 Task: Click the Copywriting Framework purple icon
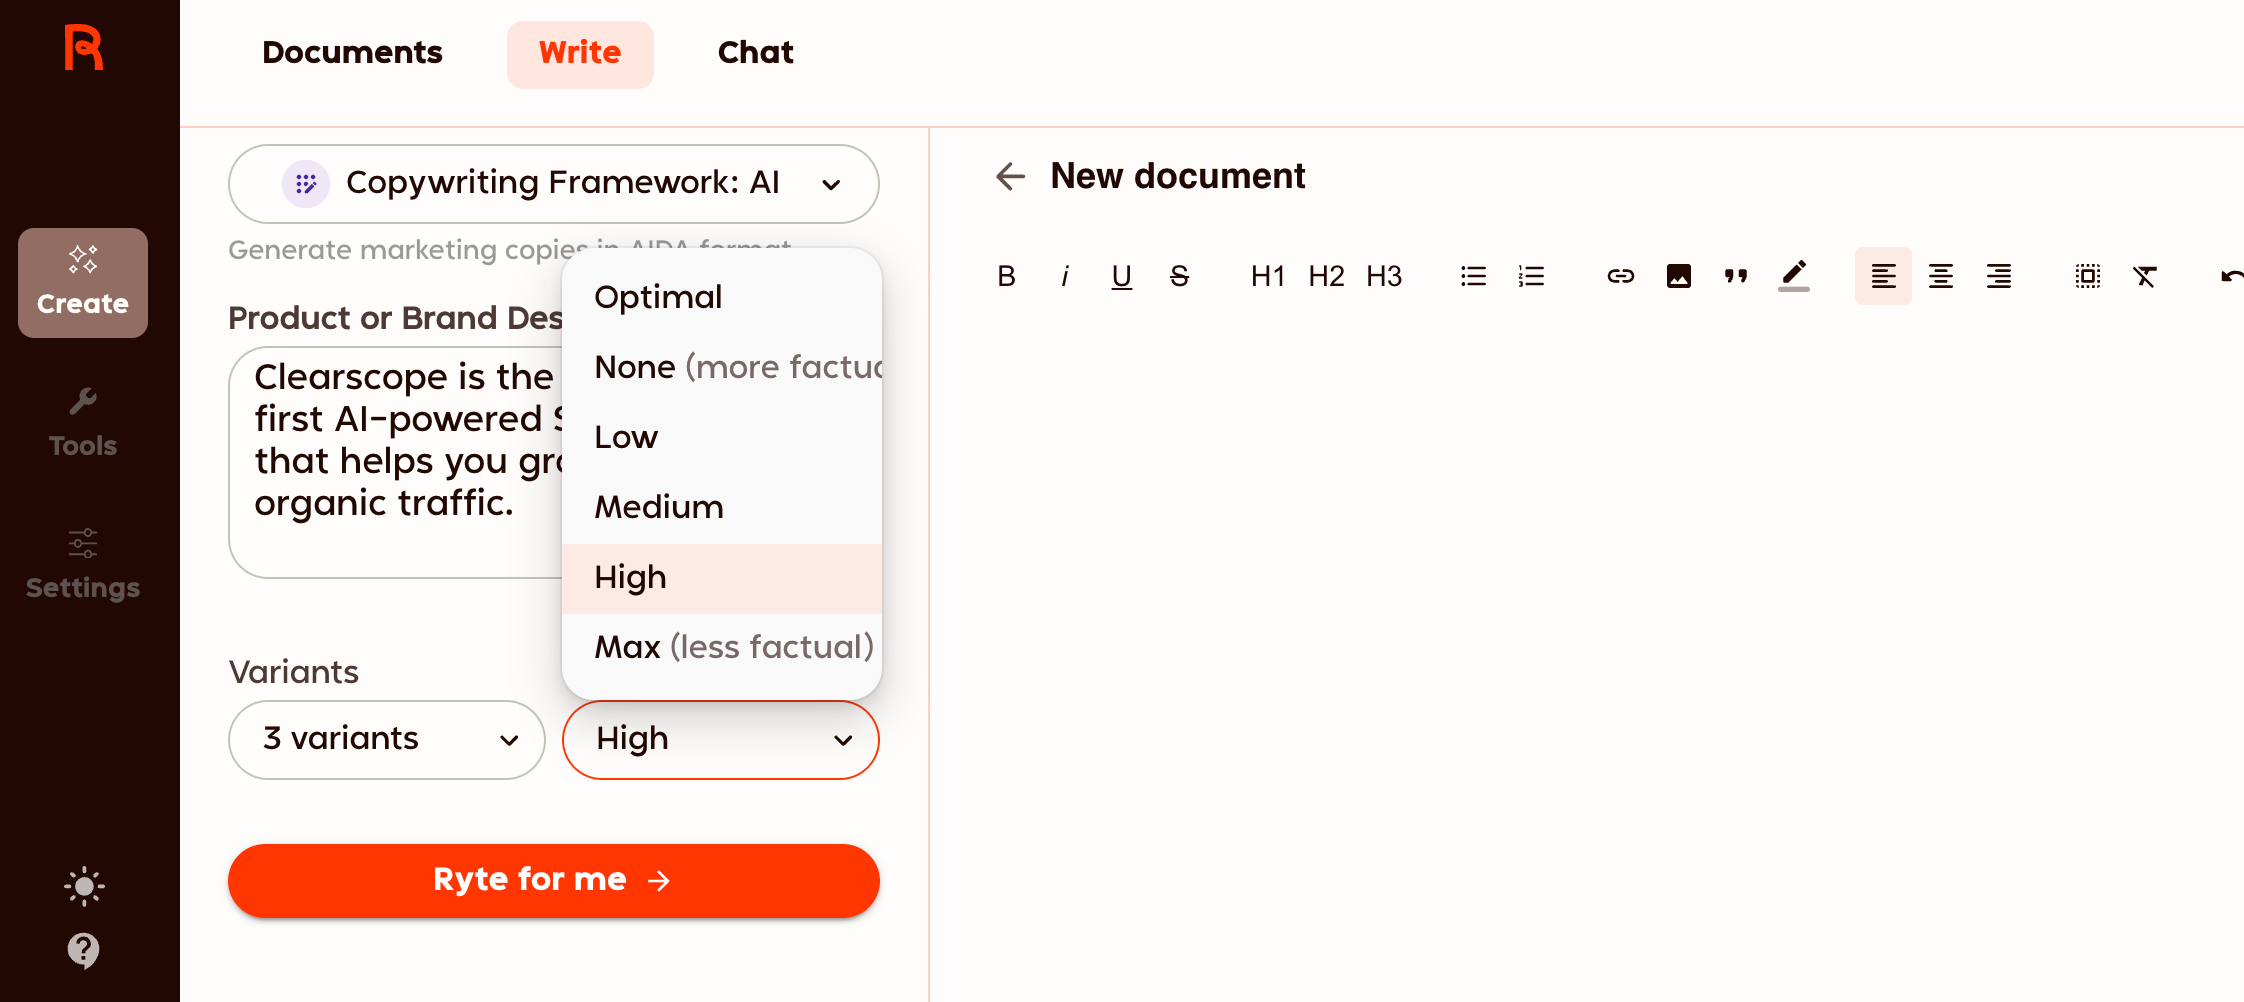coord(305,184)
